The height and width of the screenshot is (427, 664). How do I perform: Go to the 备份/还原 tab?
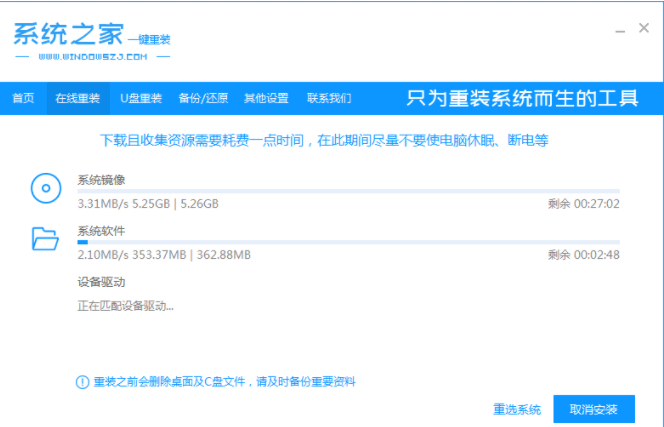[x=203, y=98]
